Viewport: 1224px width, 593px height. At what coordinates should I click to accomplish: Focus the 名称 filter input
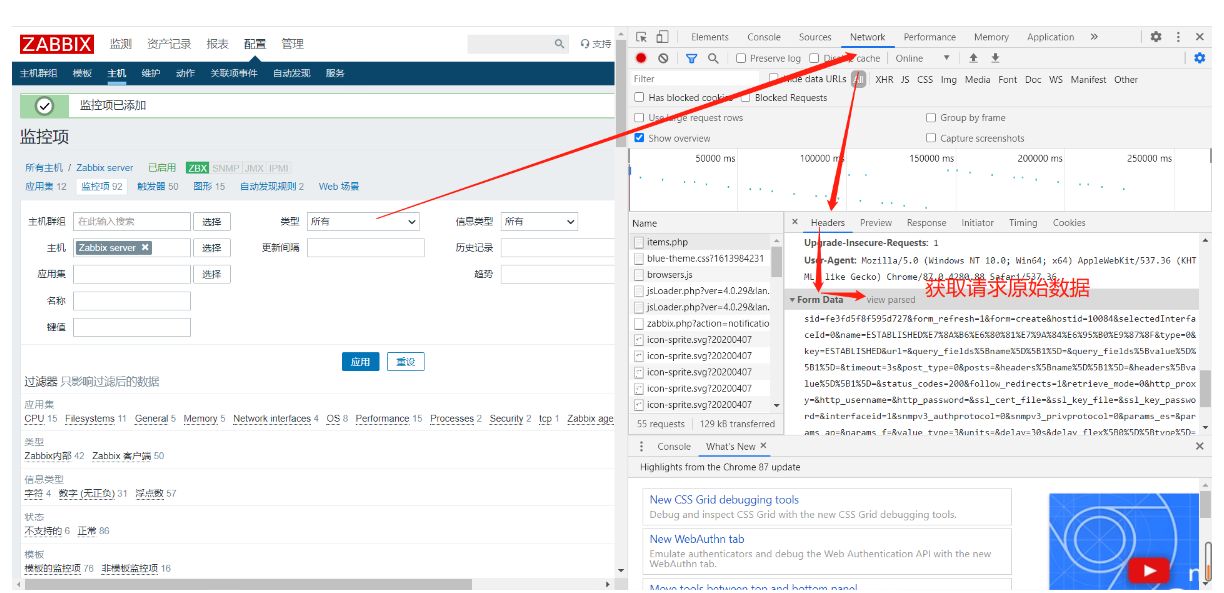pos(131,300)
